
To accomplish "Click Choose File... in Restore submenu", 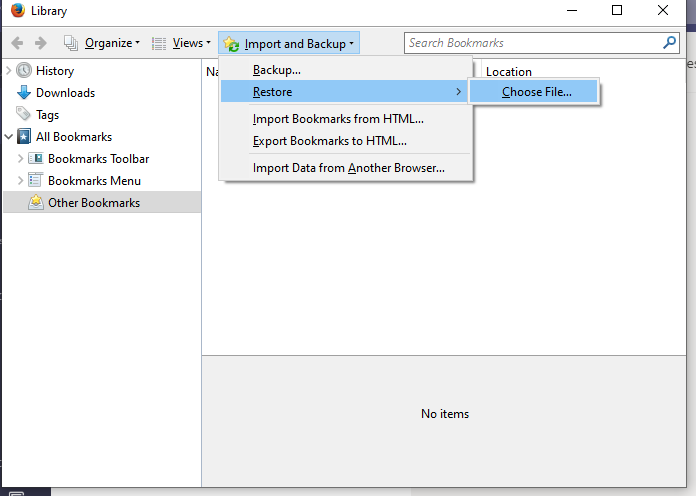I will tap(534, 91).
